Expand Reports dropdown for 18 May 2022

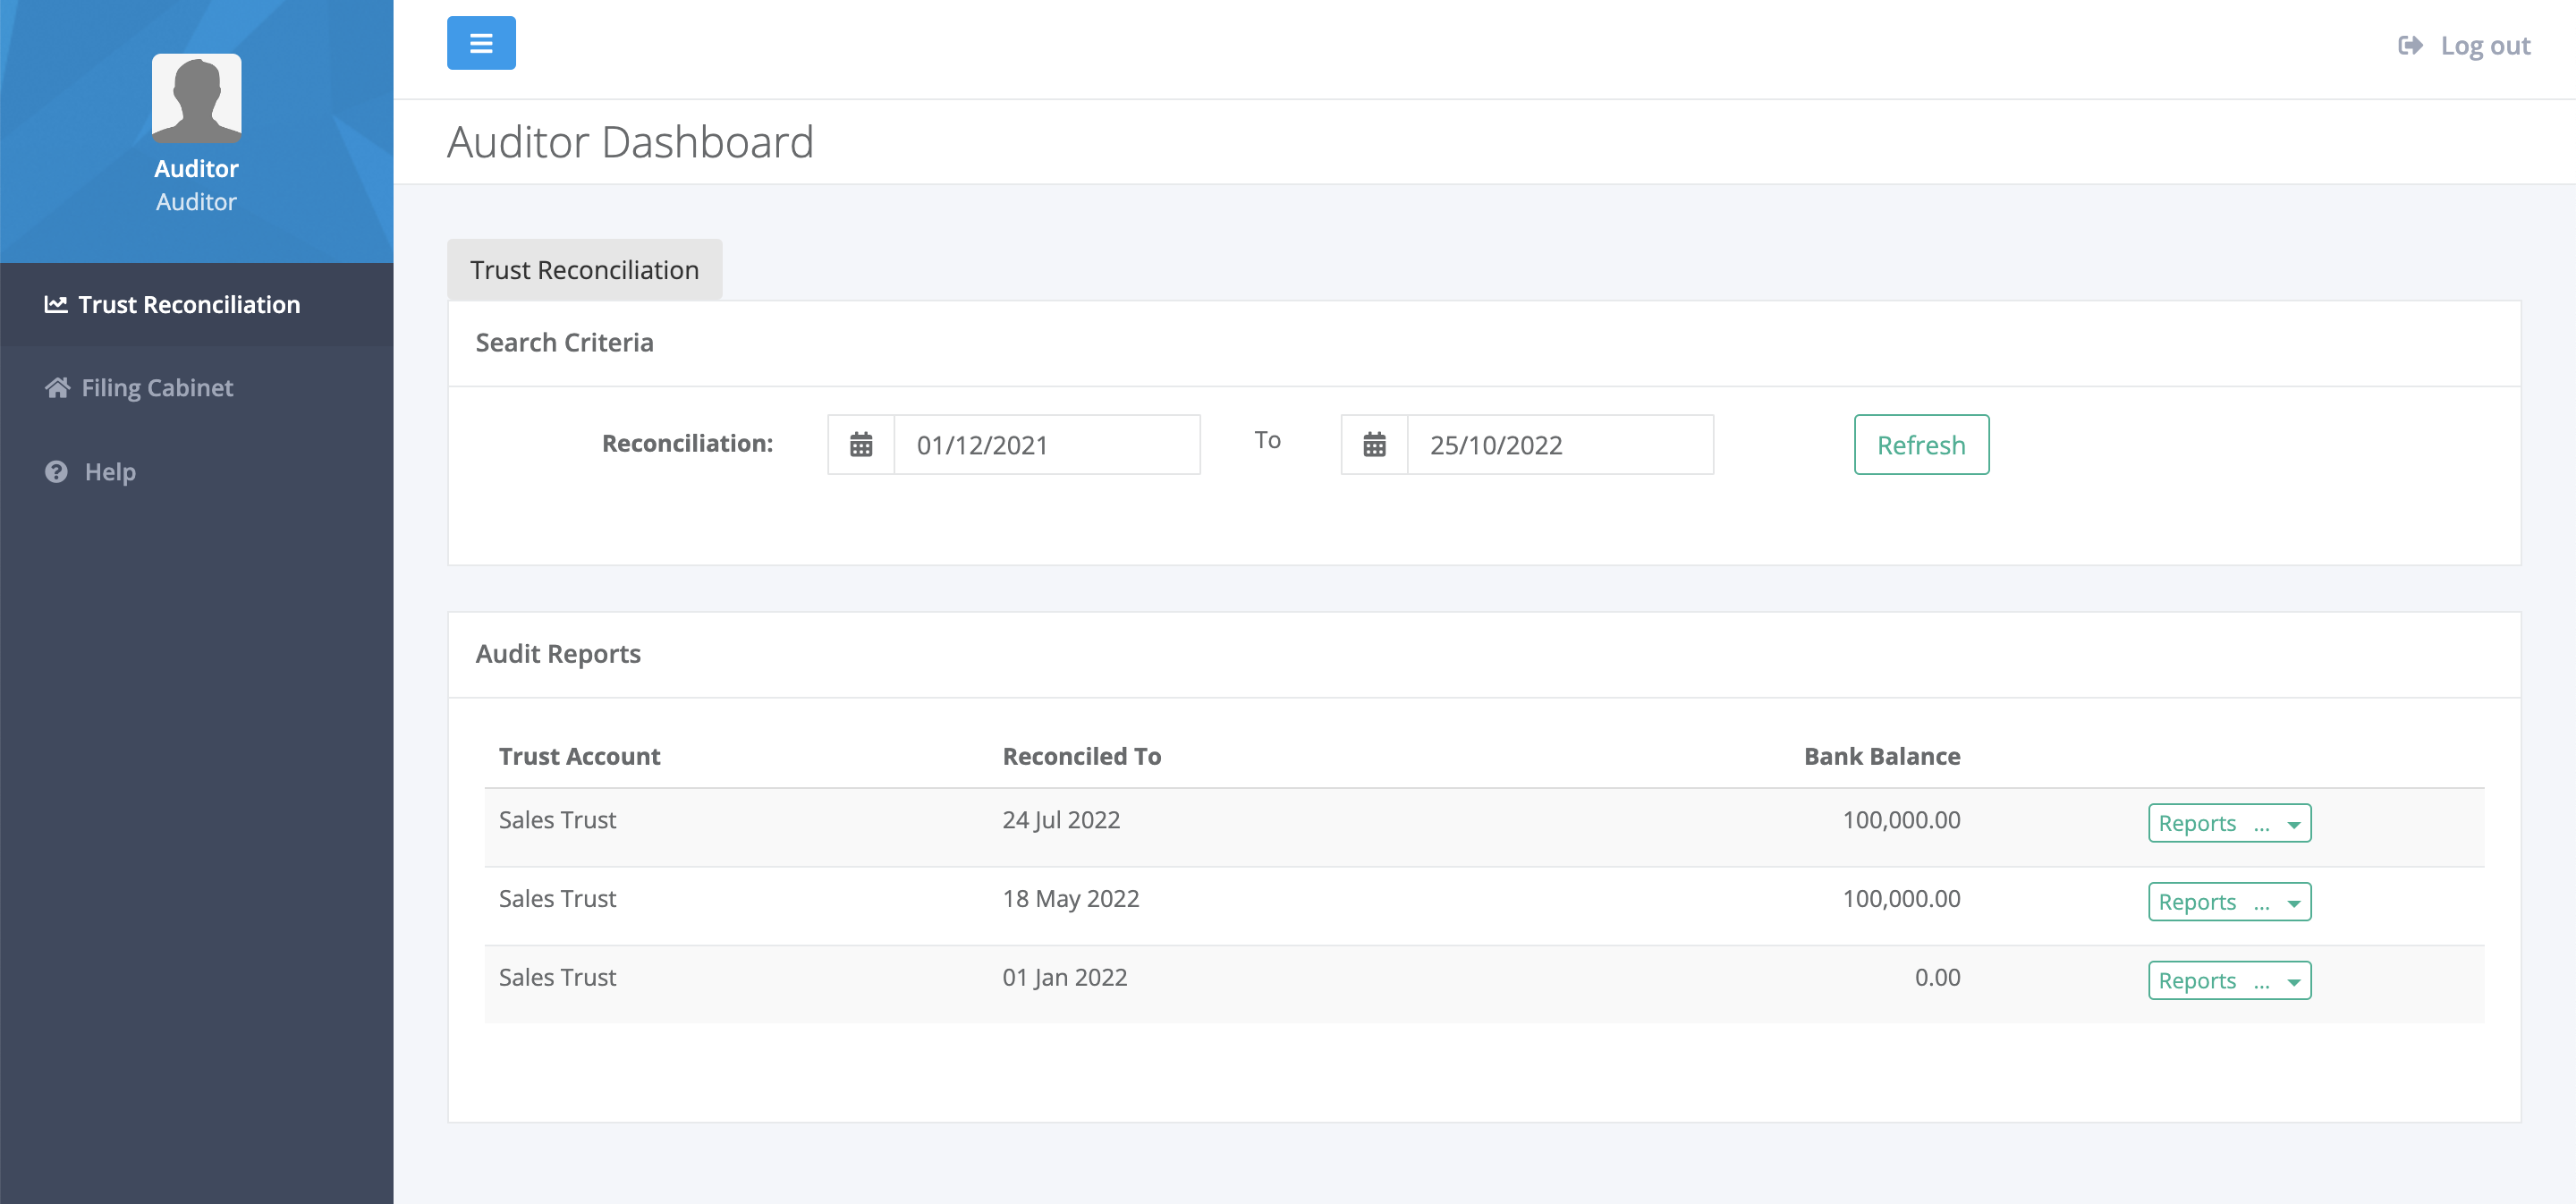(x=2228, y=902)
